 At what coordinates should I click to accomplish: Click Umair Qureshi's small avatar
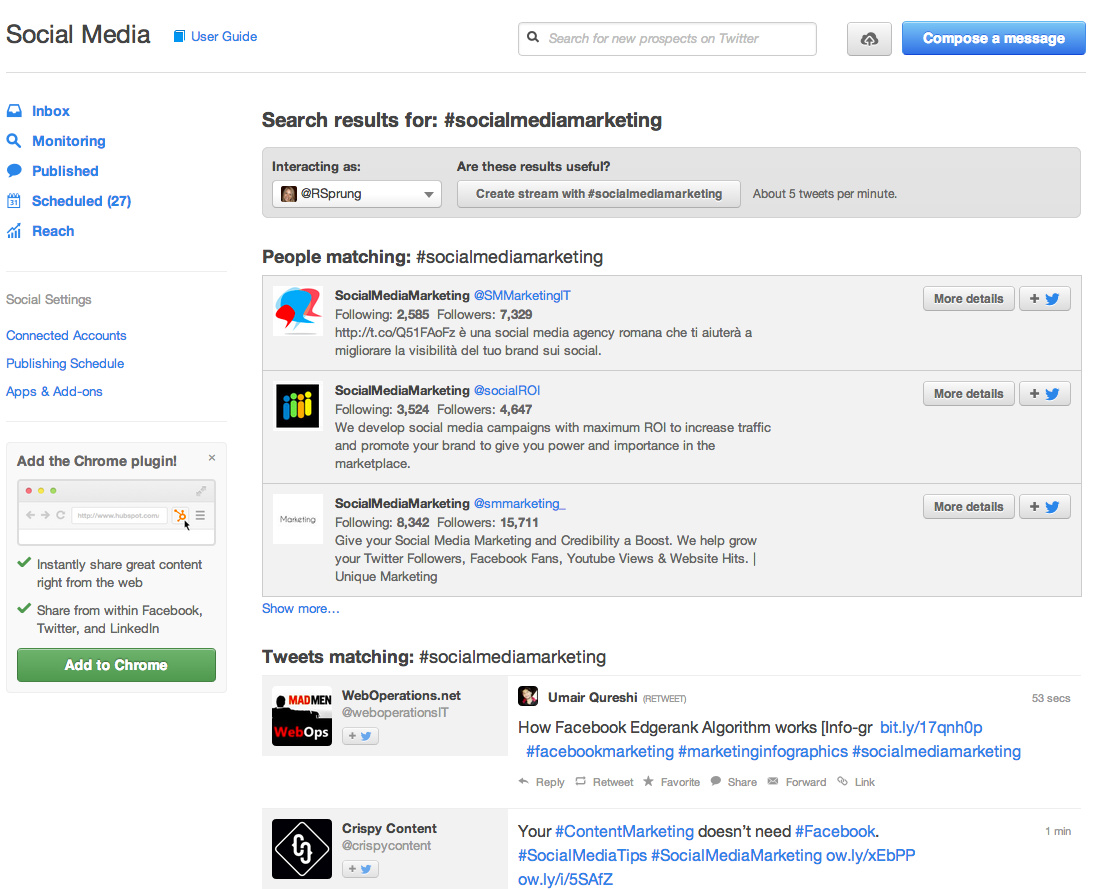(x=528, y=696)
